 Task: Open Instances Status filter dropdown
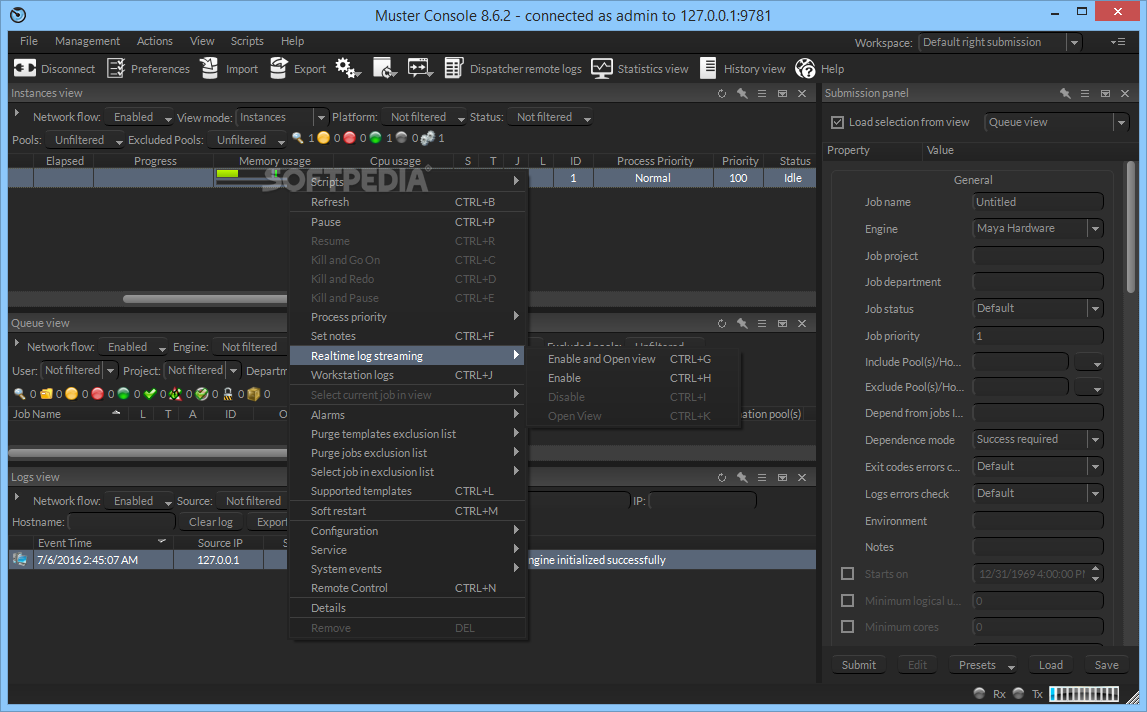point(551,117)
